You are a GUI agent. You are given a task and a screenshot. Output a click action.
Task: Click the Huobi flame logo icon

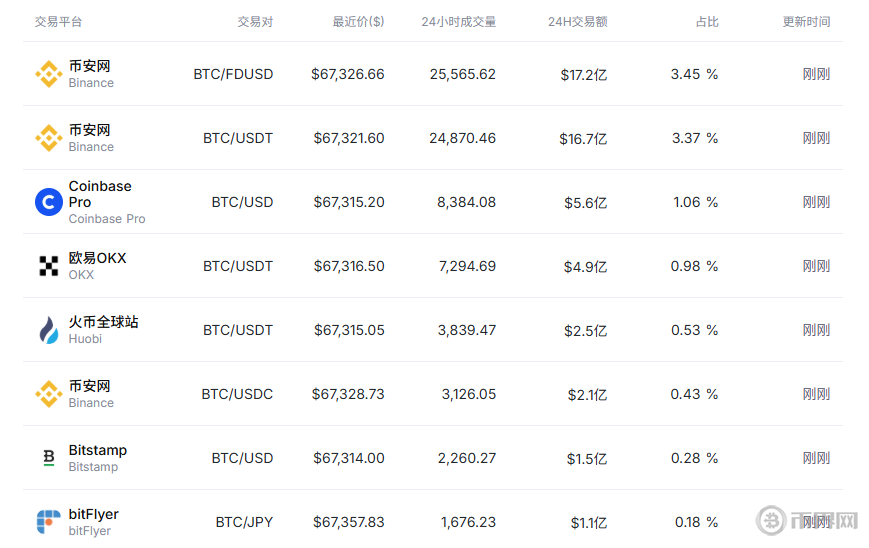point(49,330)
